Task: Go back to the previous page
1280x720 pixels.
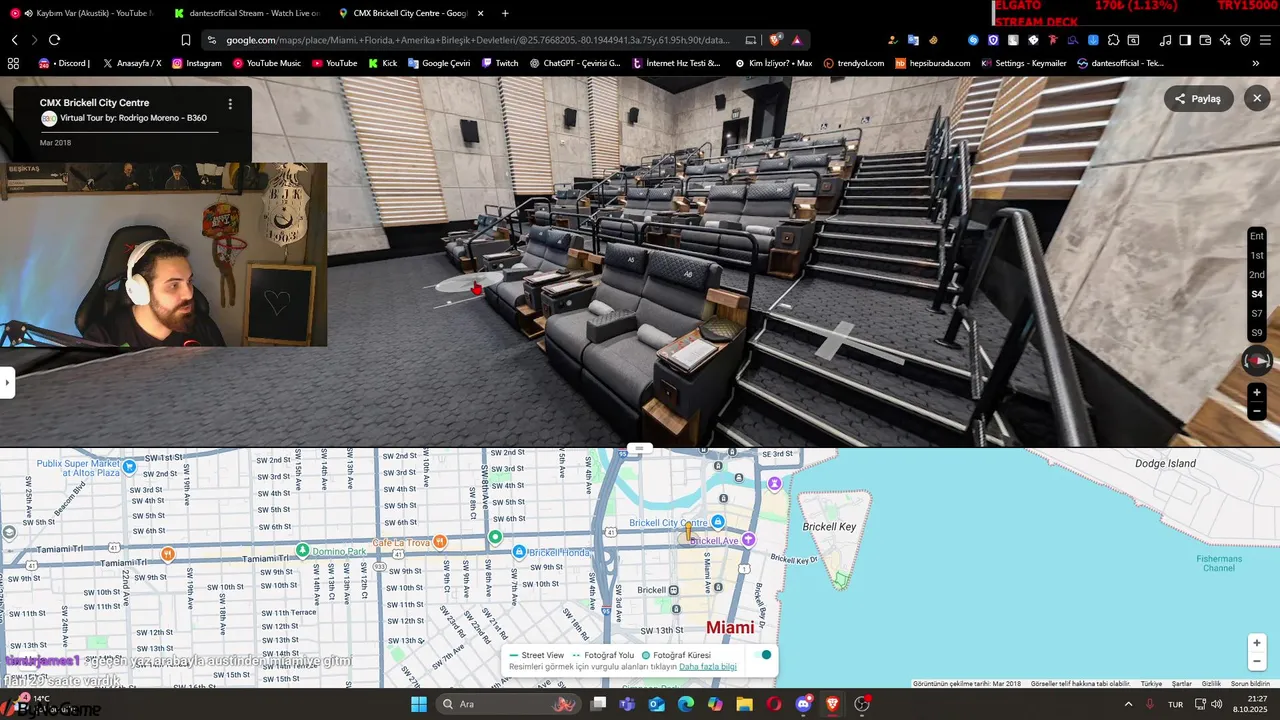Action: (14, 40)
